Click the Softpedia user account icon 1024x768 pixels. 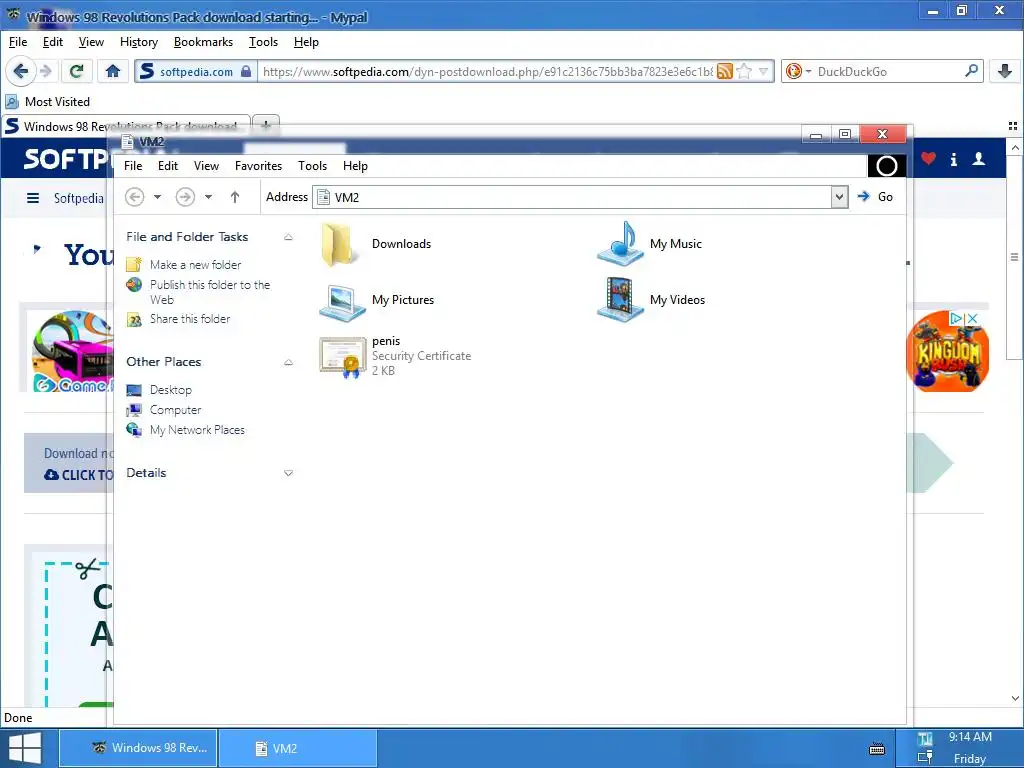(x=978, y=159)
